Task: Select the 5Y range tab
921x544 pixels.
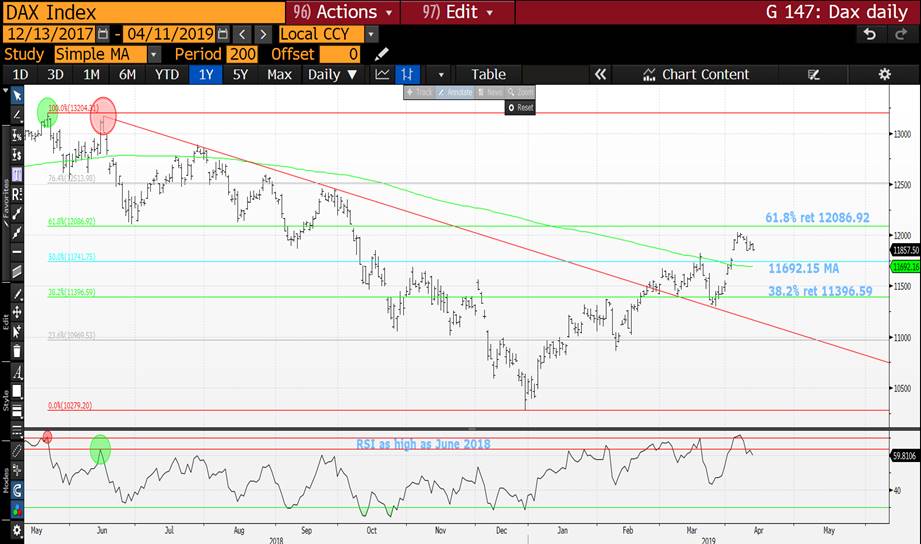Action: point(240,75)
